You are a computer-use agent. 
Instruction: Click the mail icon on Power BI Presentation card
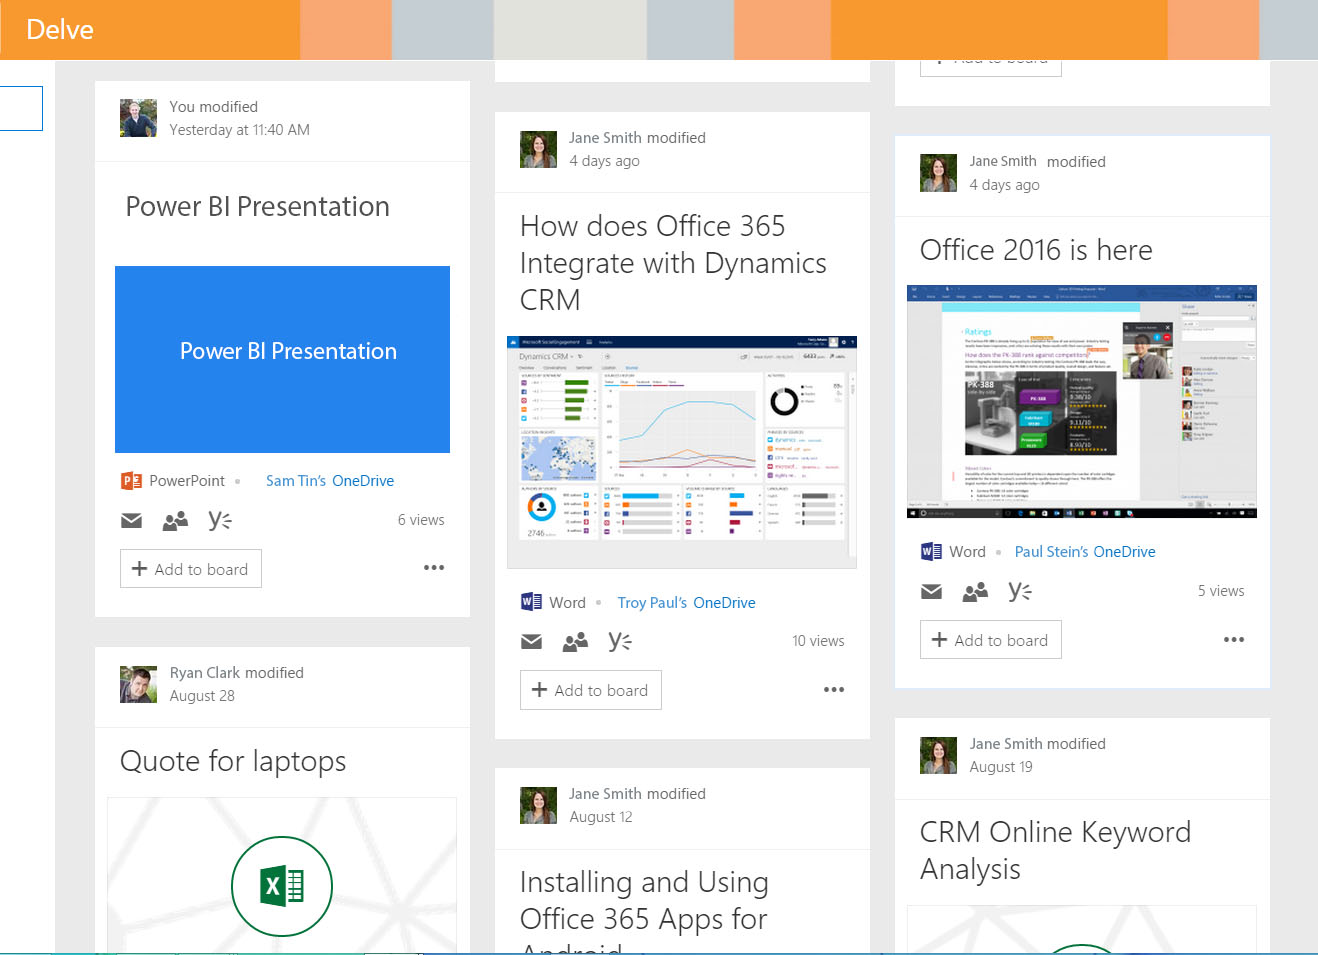pos(131,520)
